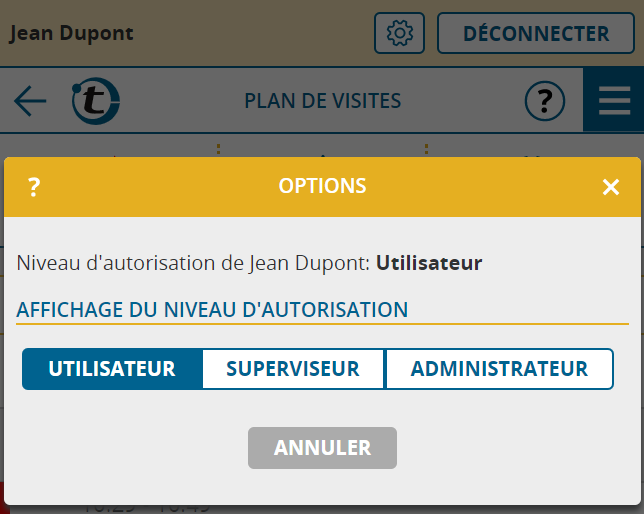
Task: Open the hamburger menu
Action: click(x=614, y=101)
